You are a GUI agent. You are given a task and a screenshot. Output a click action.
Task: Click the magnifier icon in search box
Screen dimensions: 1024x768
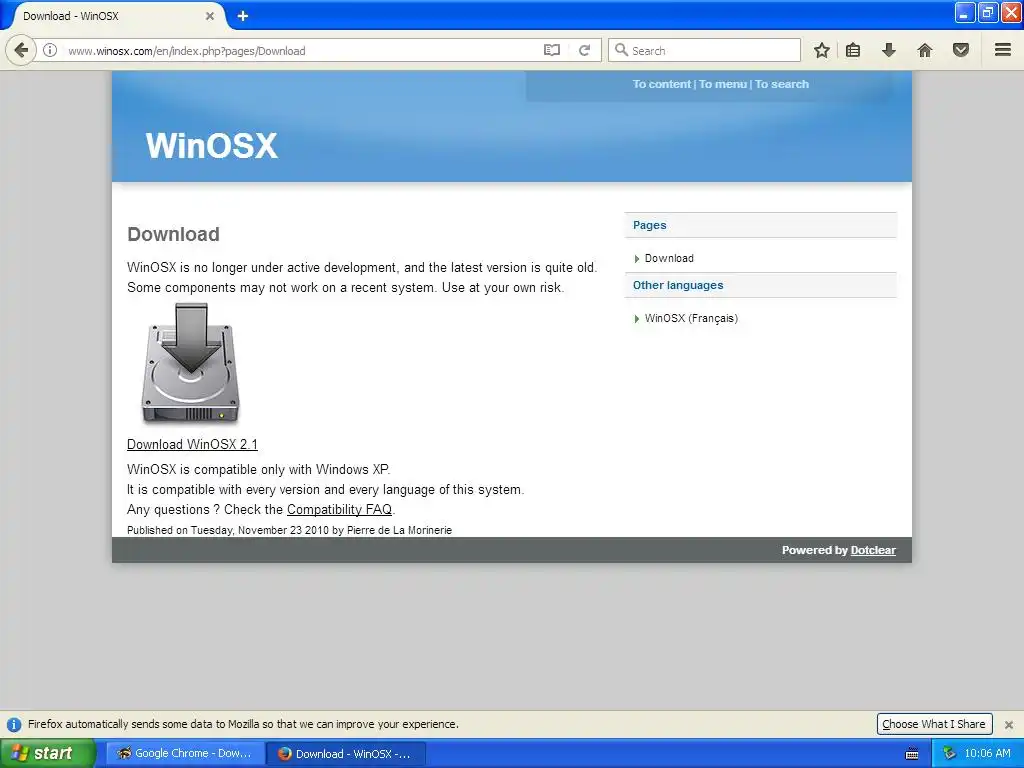[621, 50]
